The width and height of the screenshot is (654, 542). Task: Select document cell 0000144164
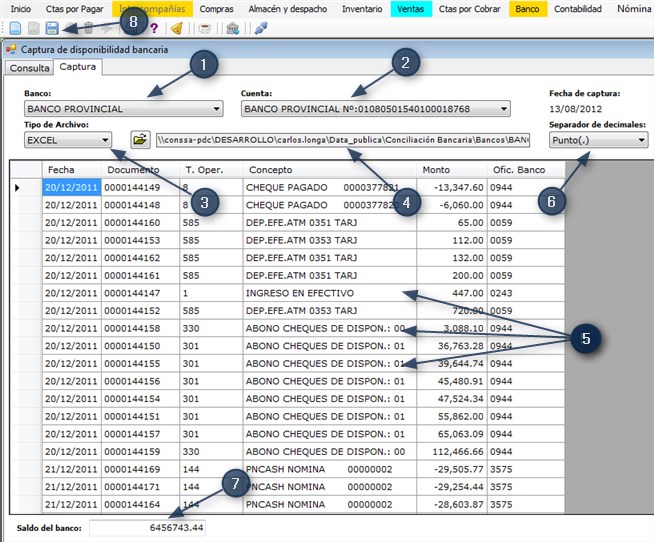coord(141,504)
